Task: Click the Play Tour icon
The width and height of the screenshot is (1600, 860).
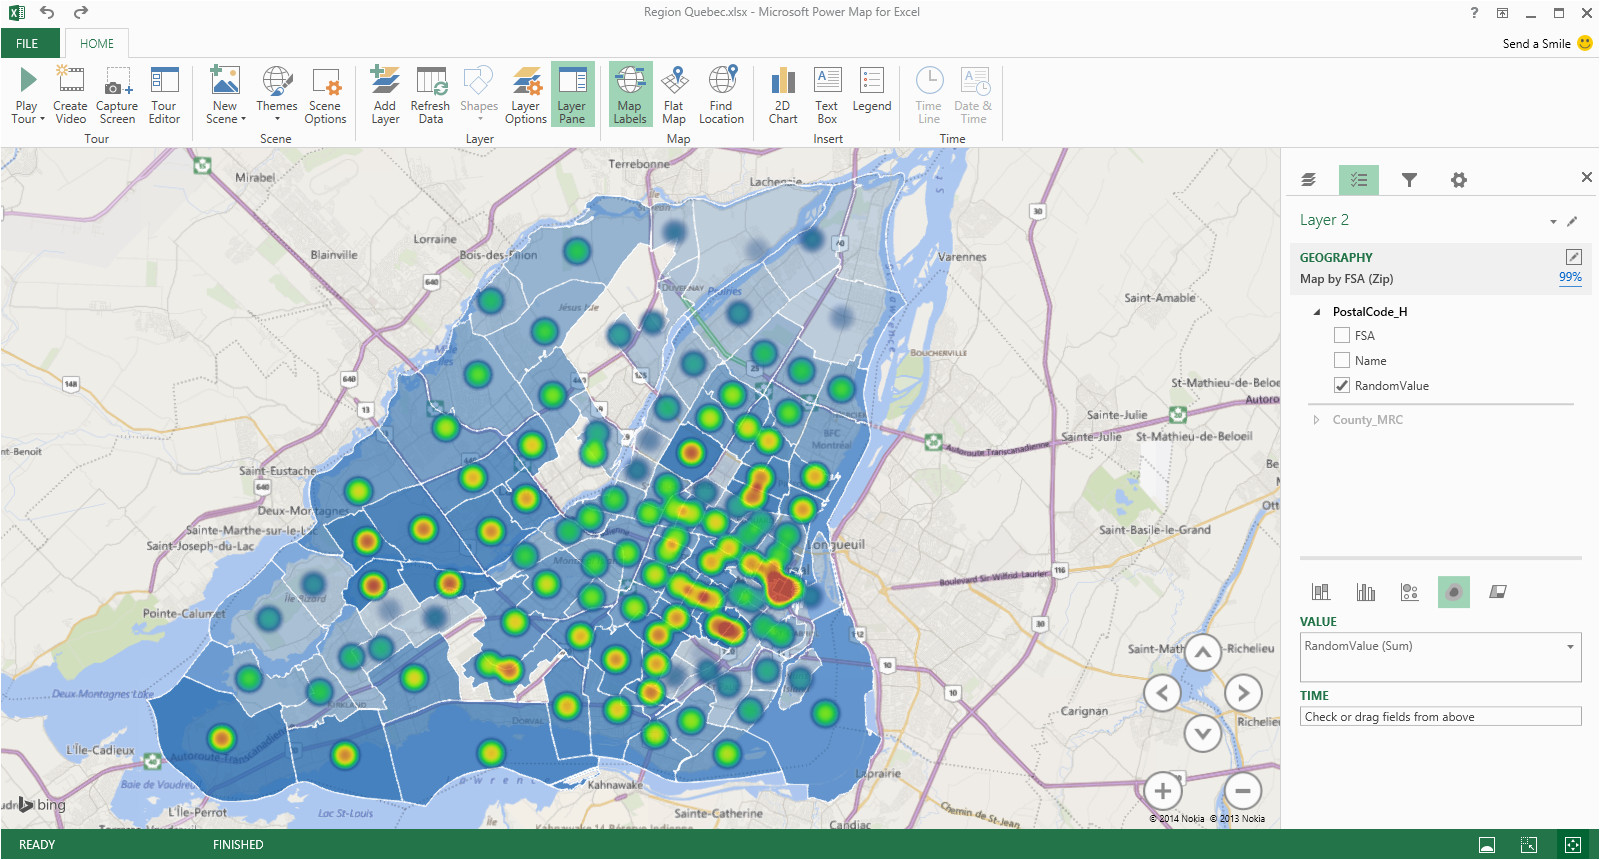Action: [x=28, y=80]
